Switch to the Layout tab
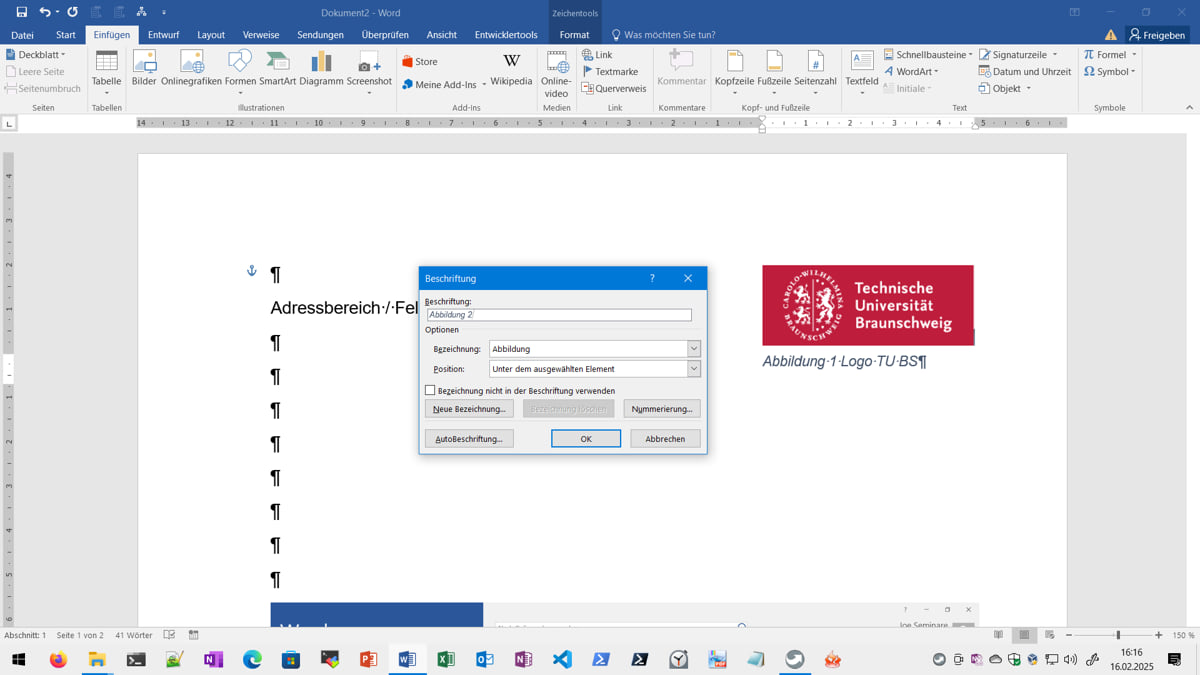 [x=211, y=35]
